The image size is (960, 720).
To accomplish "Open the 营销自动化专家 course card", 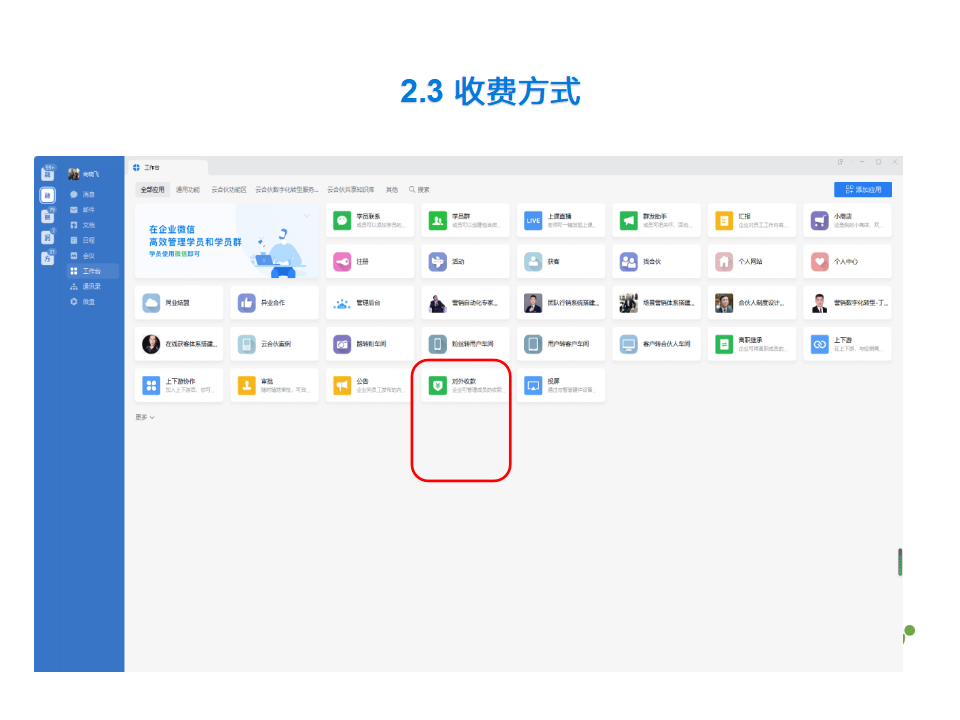I will pyautogui.click(x=465, y=302).
